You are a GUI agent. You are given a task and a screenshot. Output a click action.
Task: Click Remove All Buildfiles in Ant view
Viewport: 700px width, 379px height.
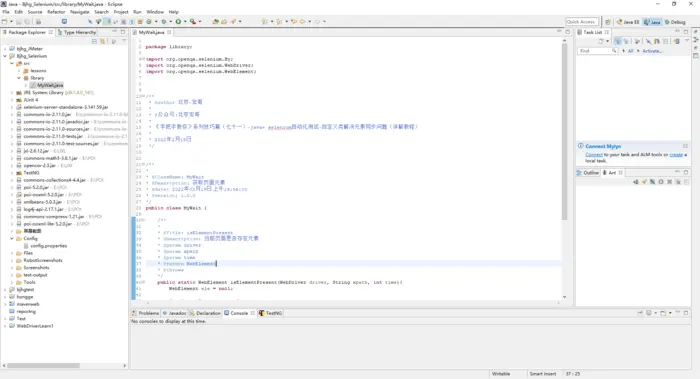coord(679,182)
